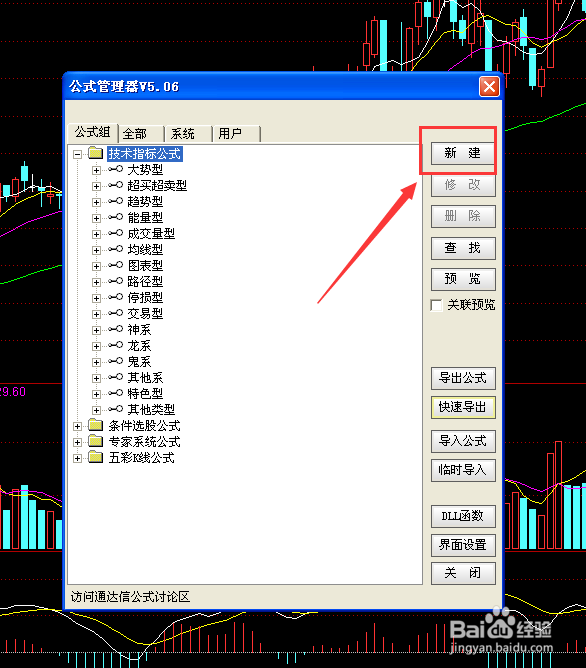Image resolution: width=586 pixels, height=668 pixels.
Task: Expand the 停损型 node
Action: click(96, 298)
